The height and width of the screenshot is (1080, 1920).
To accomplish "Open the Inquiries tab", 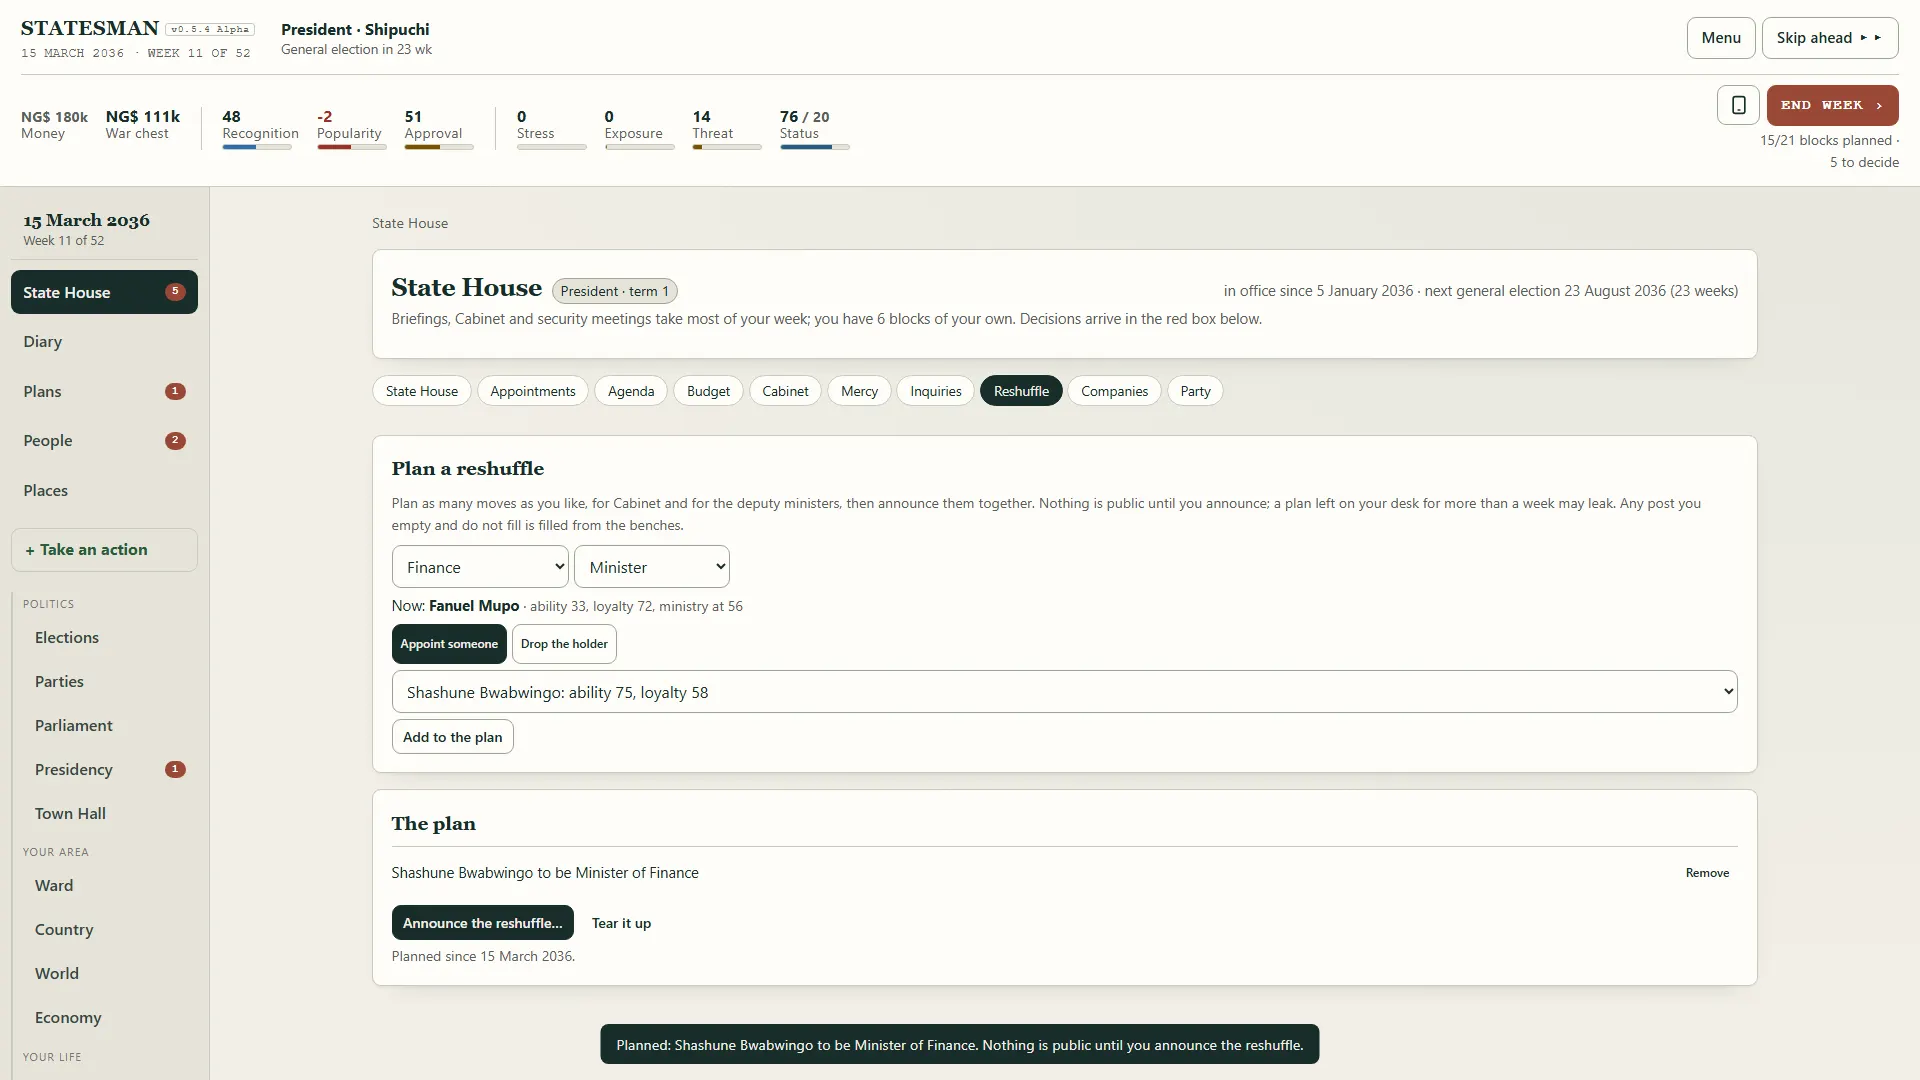I will 936,391.
